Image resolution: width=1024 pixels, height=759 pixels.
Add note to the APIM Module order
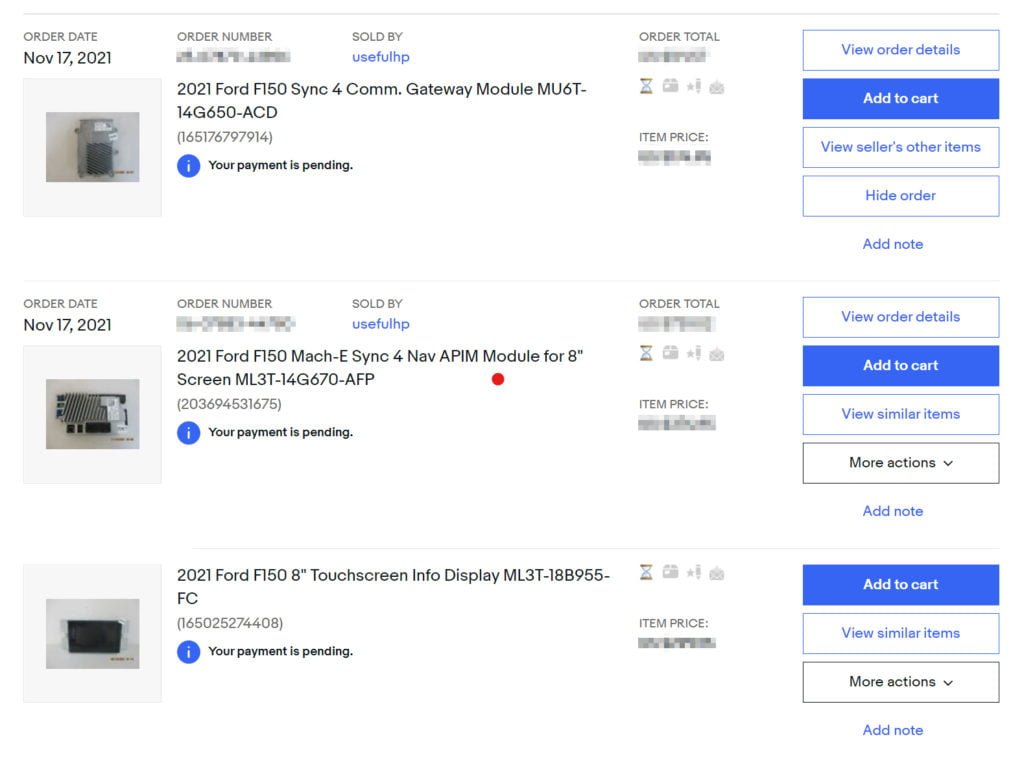click(x=893, y=511)
